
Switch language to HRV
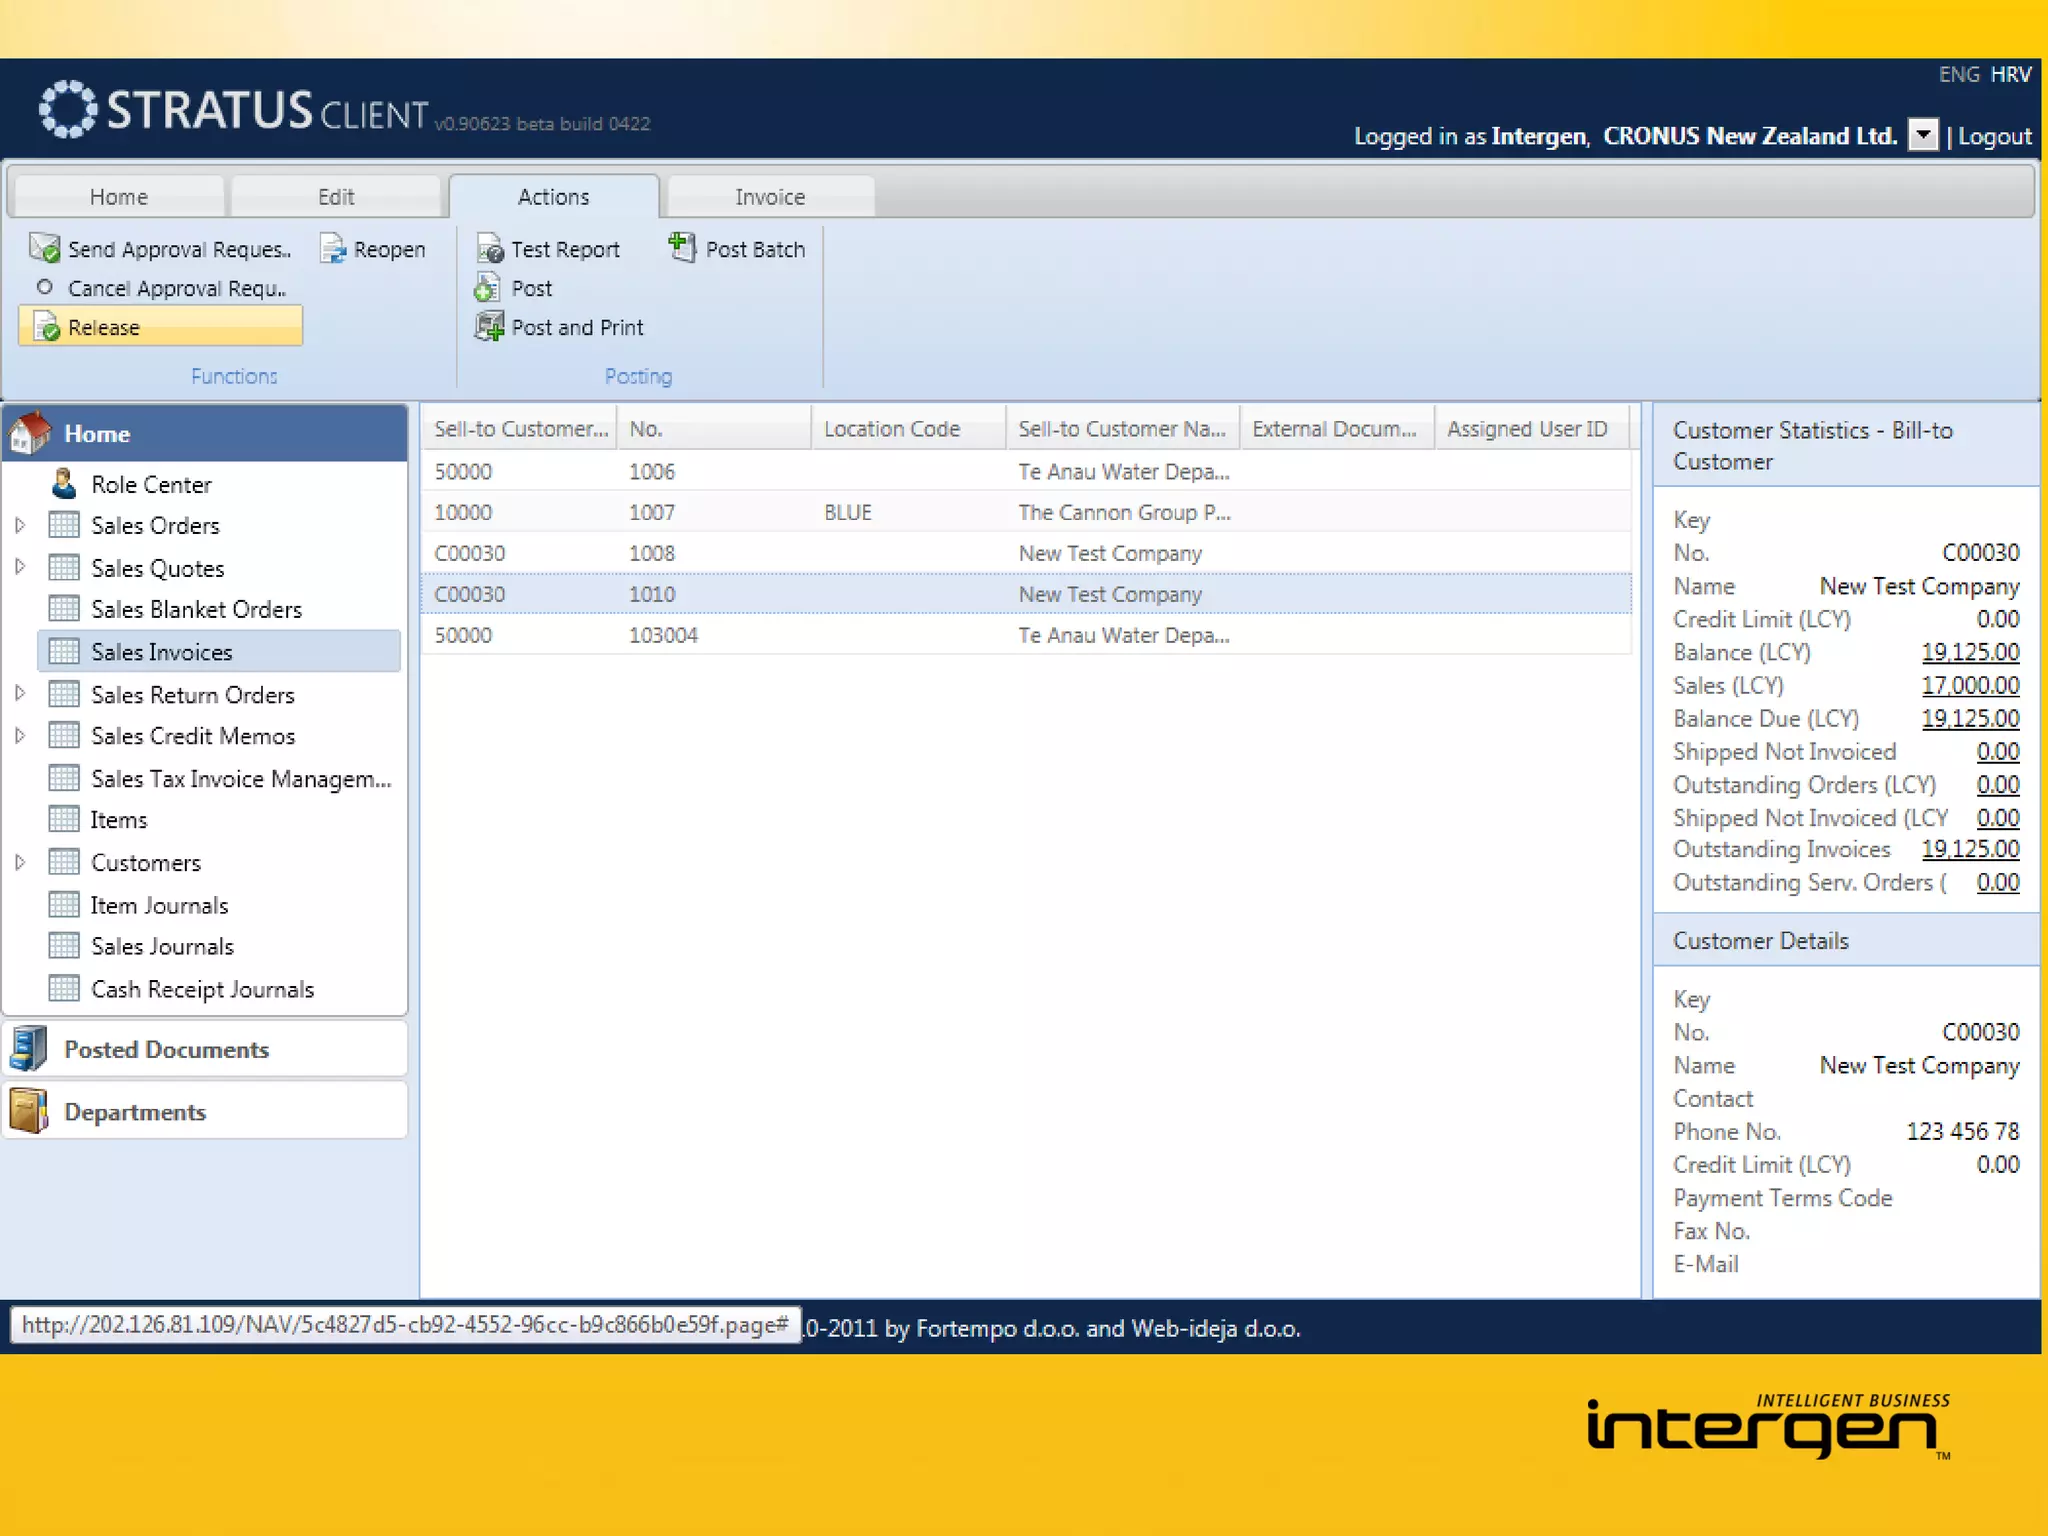click(2011, 75)
